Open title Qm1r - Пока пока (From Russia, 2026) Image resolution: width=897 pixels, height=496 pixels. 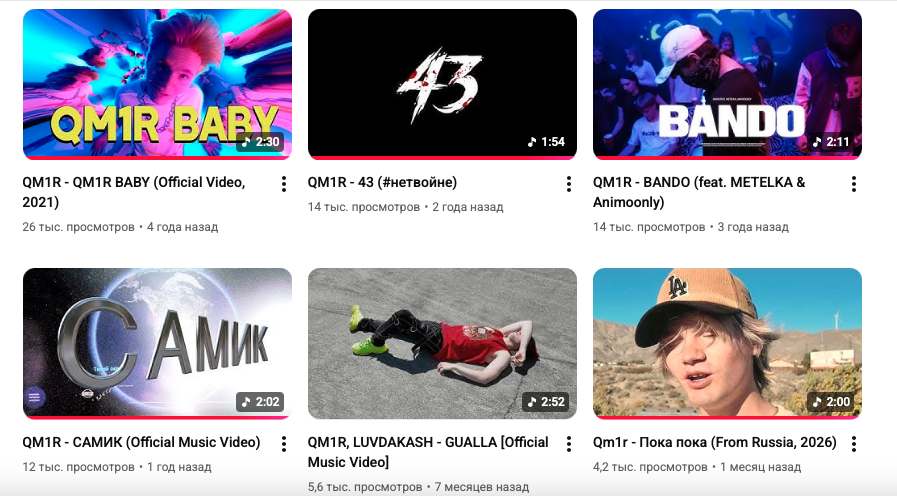tap(715, 442)
